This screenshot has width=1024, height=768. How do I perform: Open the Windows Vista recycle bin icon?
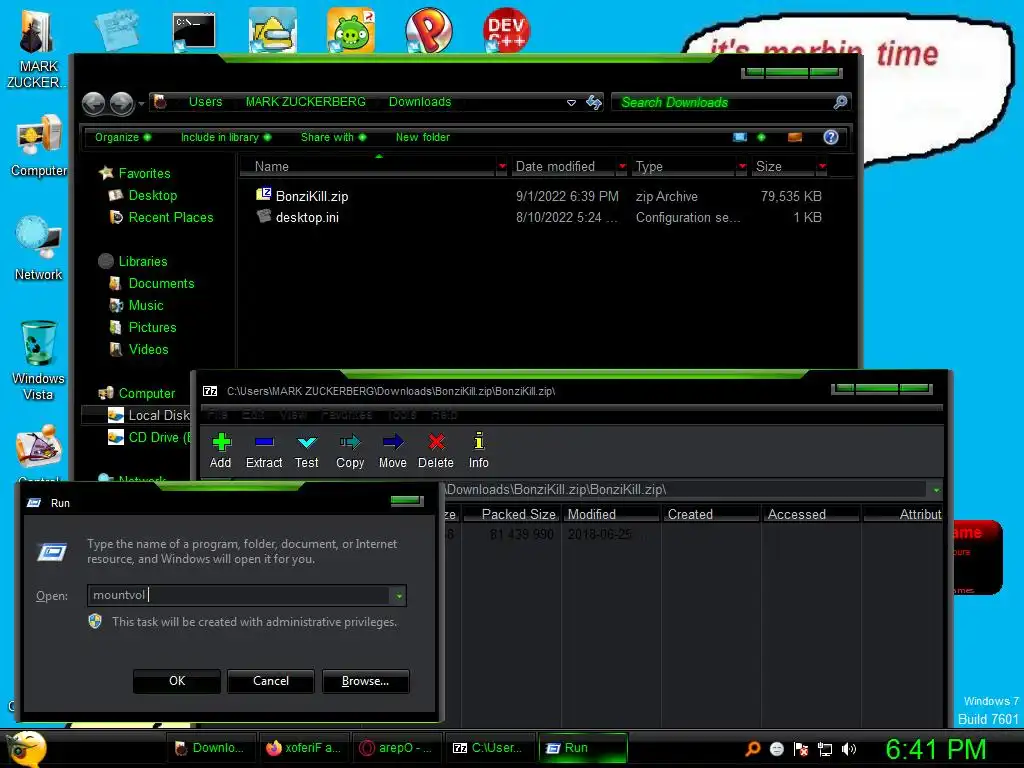coord(39,360)
